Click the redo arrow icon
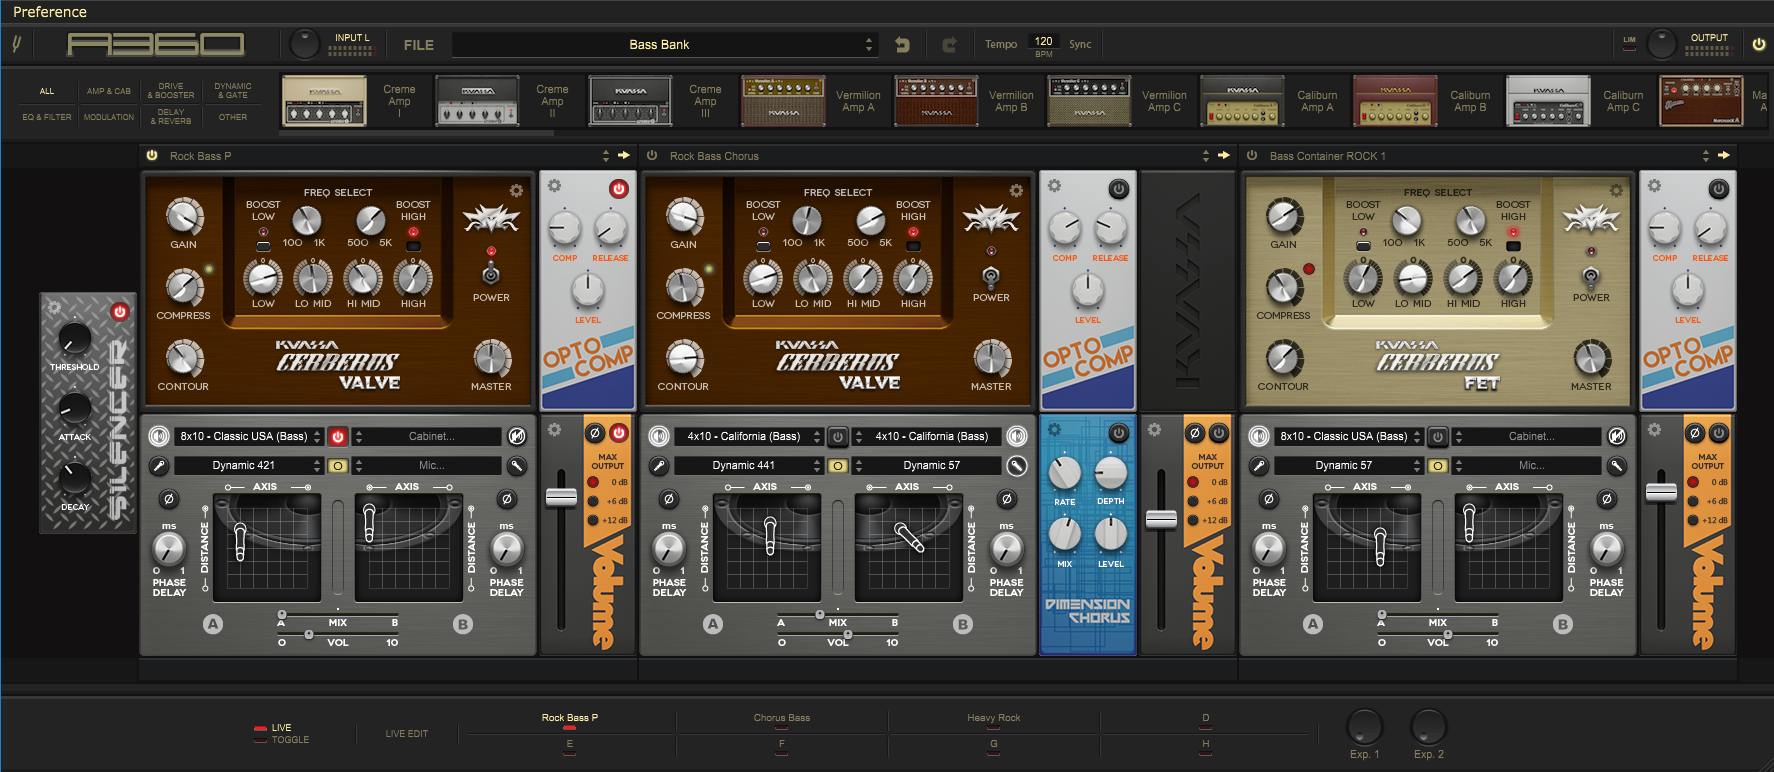 pyautogui.click(x=949, y=45)
